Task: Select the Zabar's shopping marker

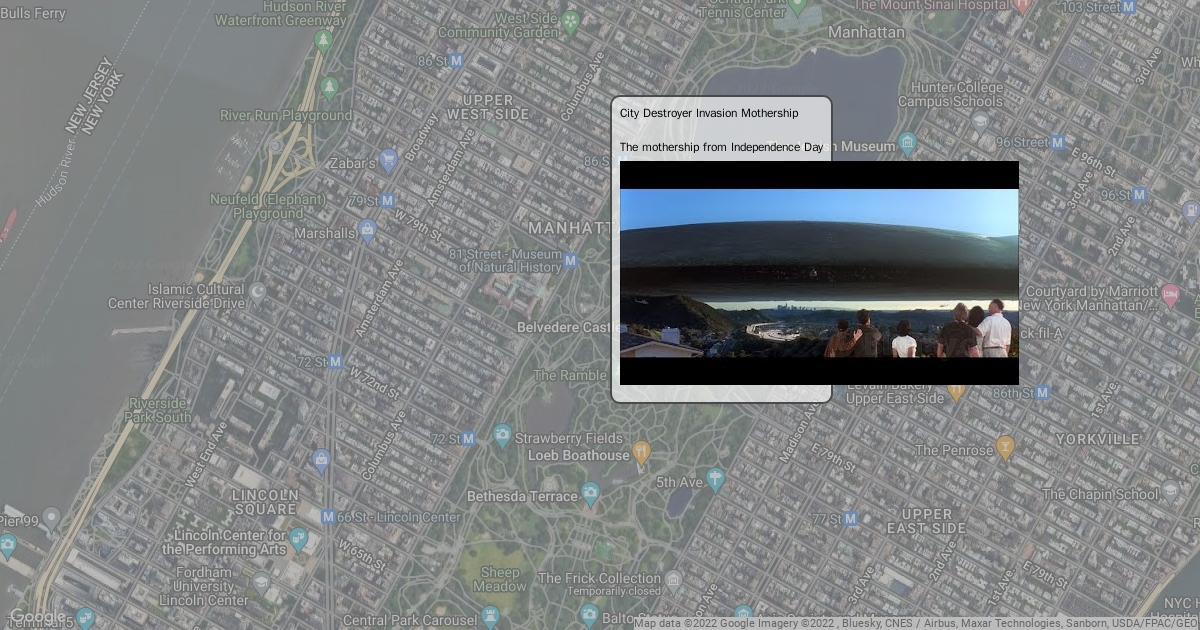Action: pyautogui.click(x=389, y=161)
